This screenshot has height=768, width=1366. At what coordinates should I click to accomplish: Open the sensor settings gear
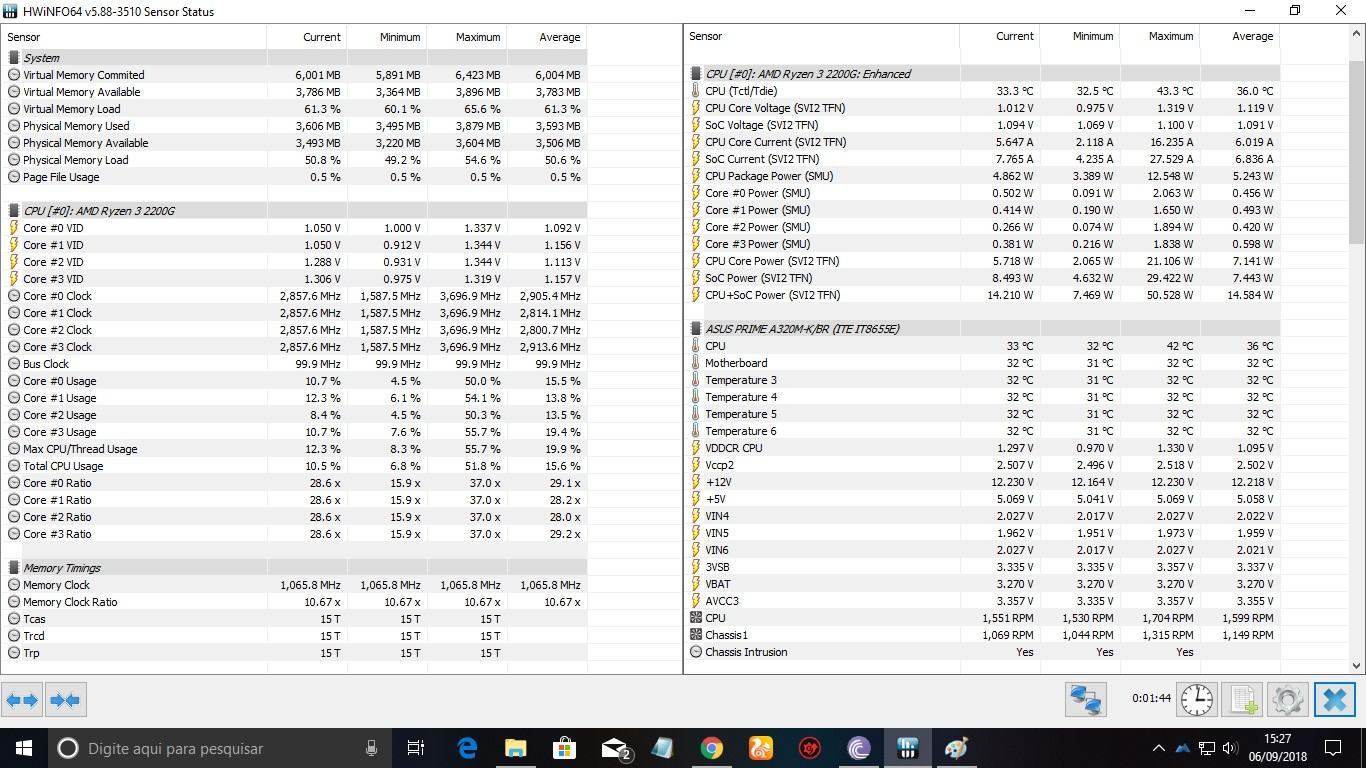(x=1288, y=699)
